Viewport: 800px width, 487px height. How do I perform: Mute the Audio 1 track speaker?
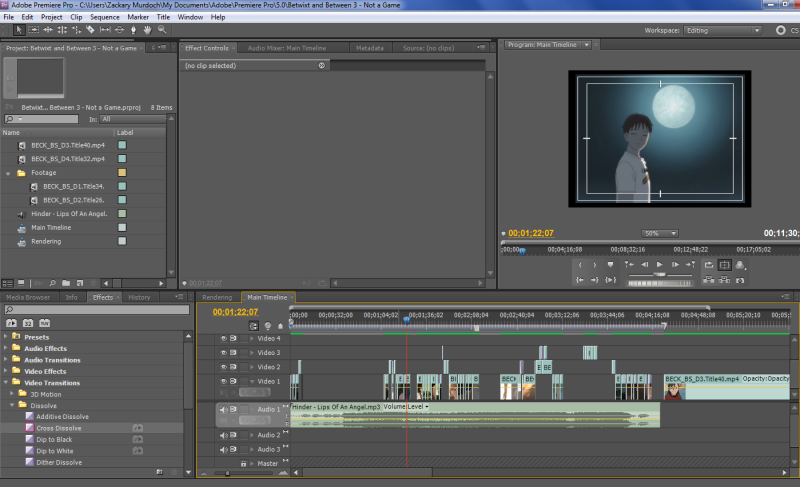pyautogui.click(x=223, y=409)
